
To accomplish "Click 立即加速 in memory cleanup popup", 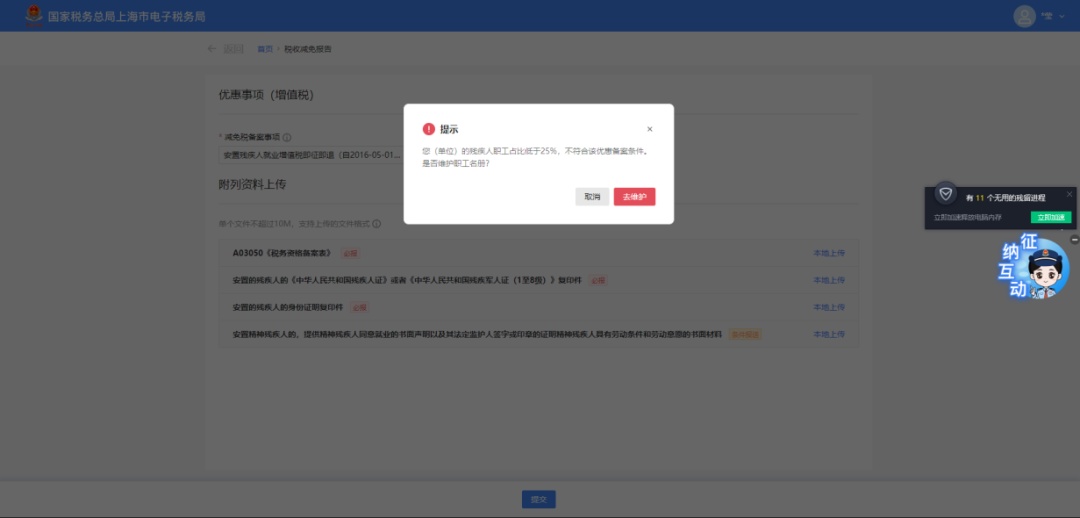I will point(1051,217).
